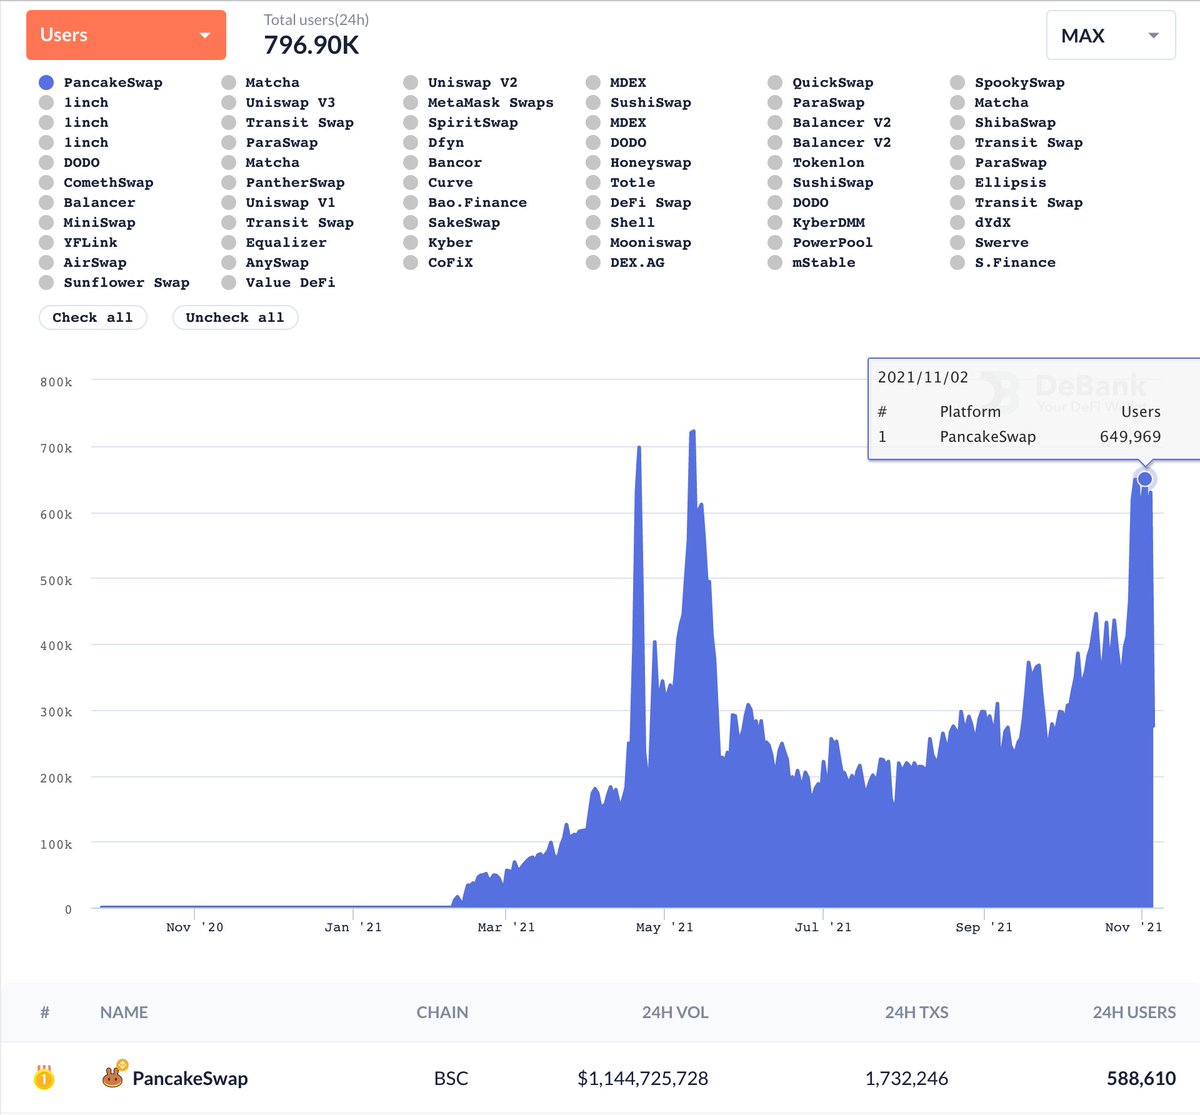The image size is (1200, 1115).
Task: Click the 649,969 tooltip users value
Action: point(1130,437)
